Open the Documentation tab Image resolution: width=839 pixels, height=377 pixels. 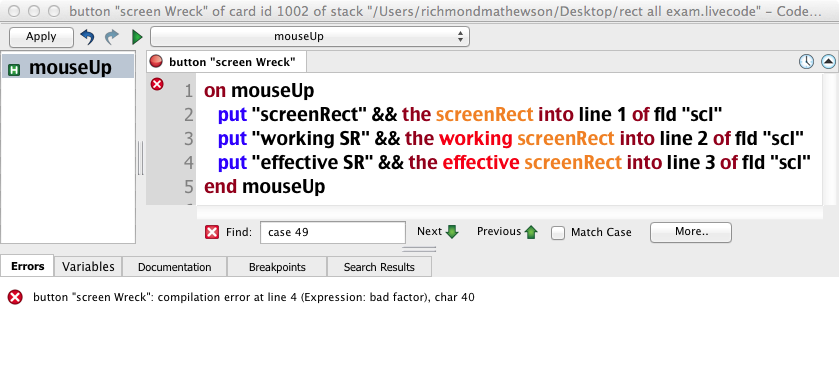(x=174, y=267)
